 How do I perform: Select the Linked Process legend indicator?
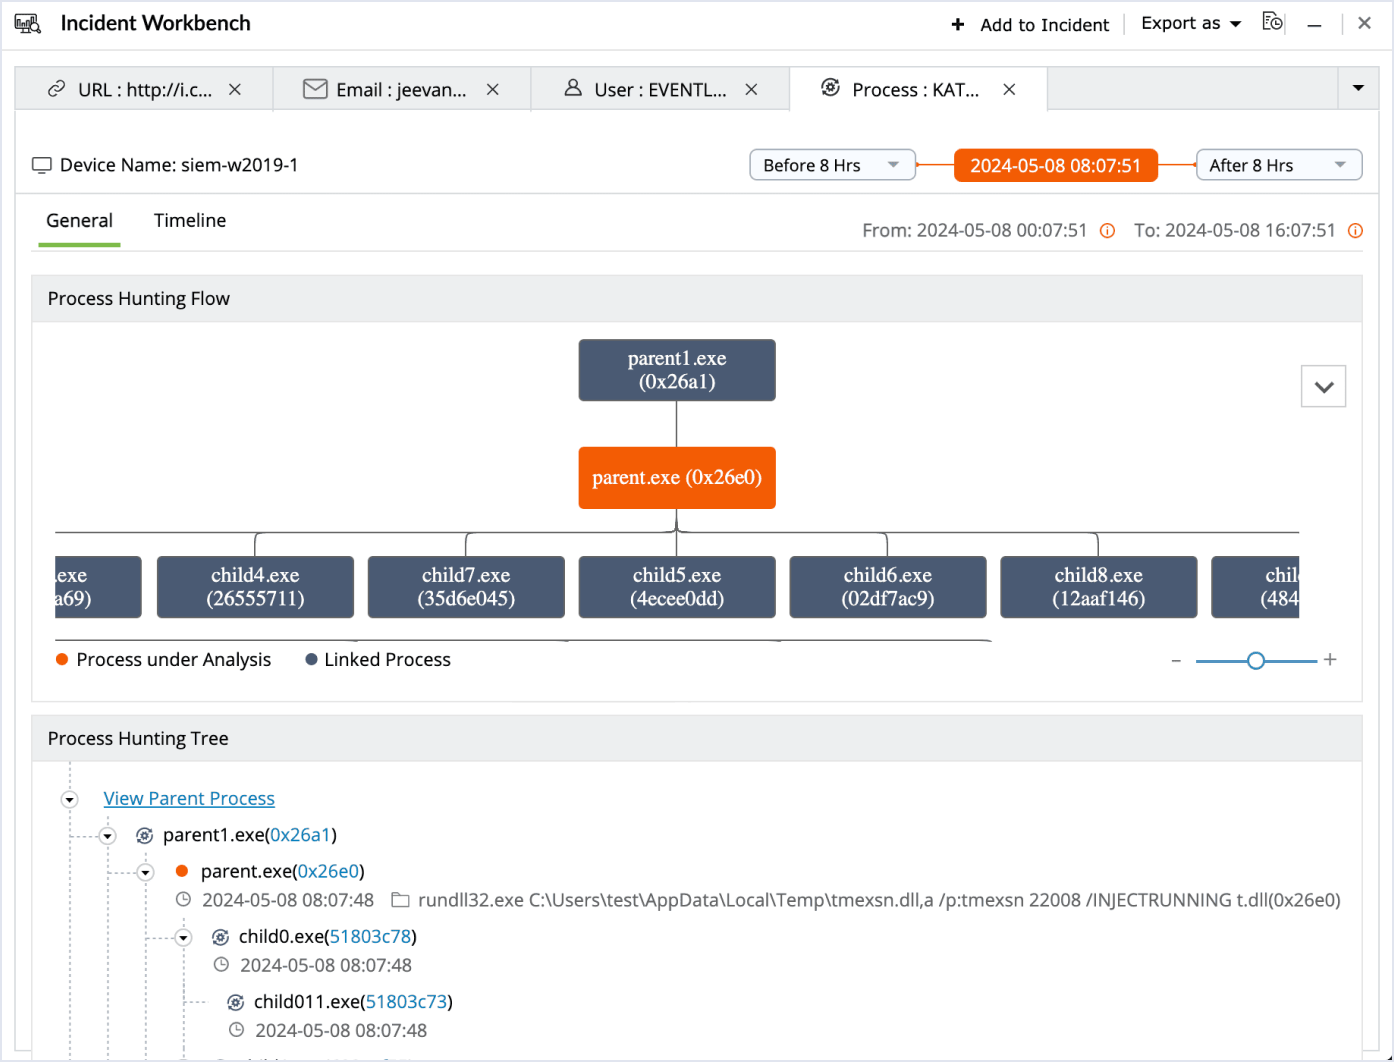pos(310,660)
